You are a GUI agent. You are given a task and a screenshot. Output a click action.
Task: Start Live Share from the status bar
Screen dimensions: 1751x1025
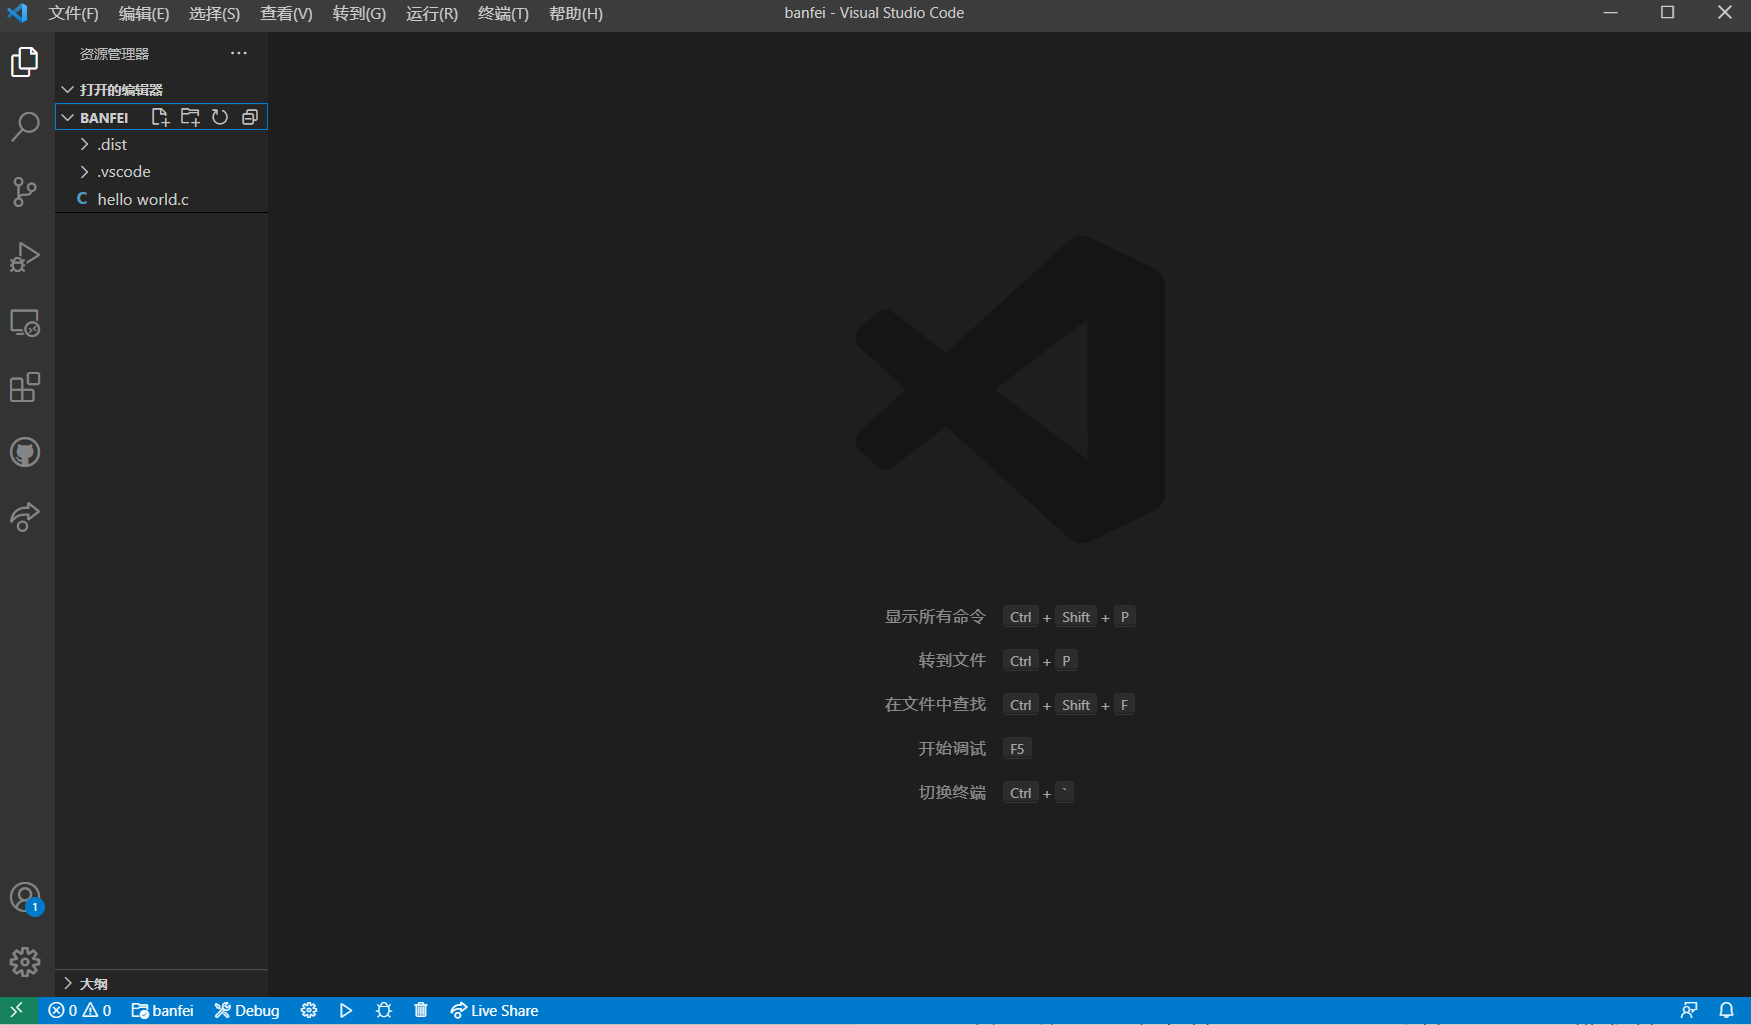[494, 1010]
